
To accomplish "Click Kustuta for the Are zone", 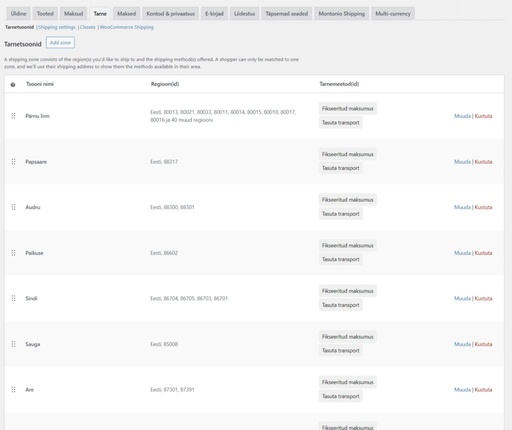I will [483, 389].
